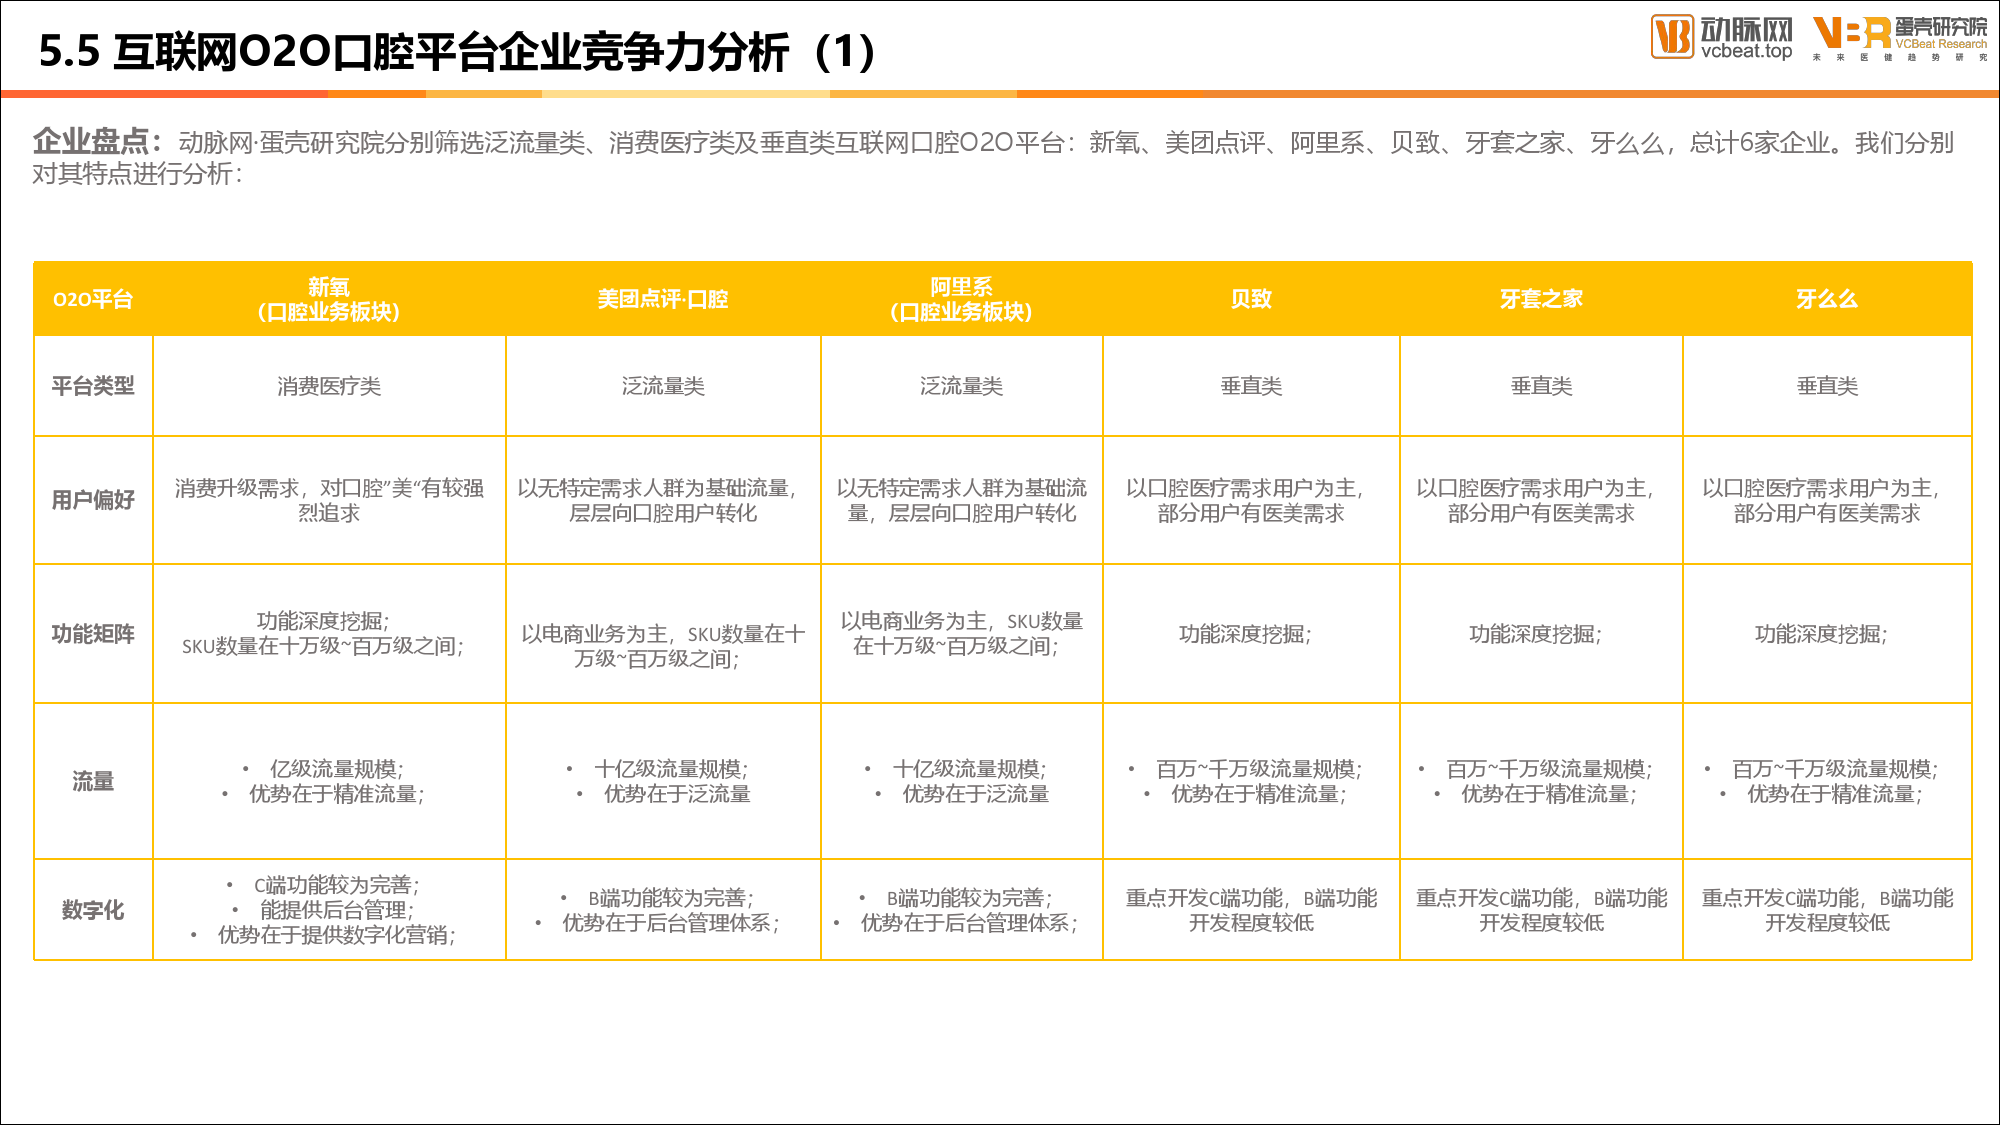Select 泛流量类 cell under 美团点评
This screenshot has height=1125, width=2000.
point(663,386)
